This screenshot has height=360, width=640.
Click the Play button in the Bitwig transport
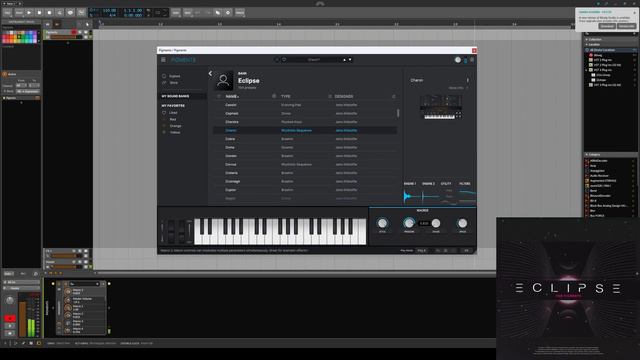(29, 13)
